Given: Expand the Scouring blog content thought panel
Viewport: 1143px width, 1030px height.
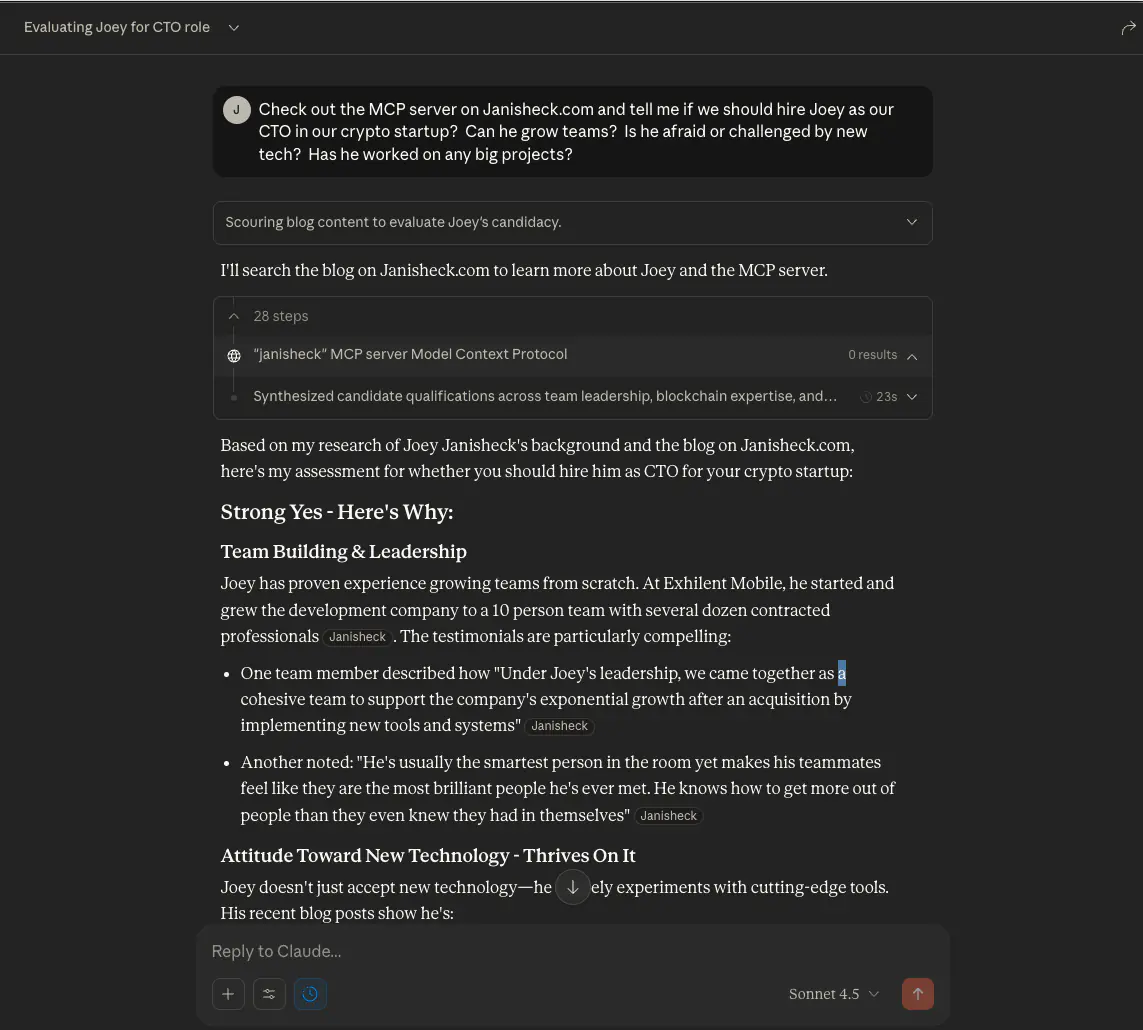Looking at the screenshot, I should [x=911, y=222].
